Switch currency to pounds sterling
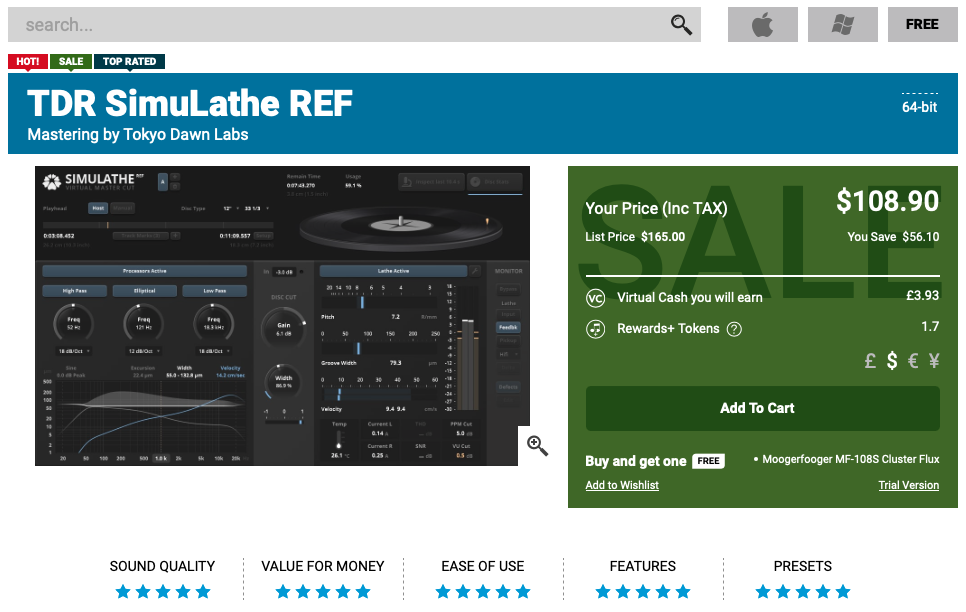The height and width of the screenshot is (612, 966). 870,361
